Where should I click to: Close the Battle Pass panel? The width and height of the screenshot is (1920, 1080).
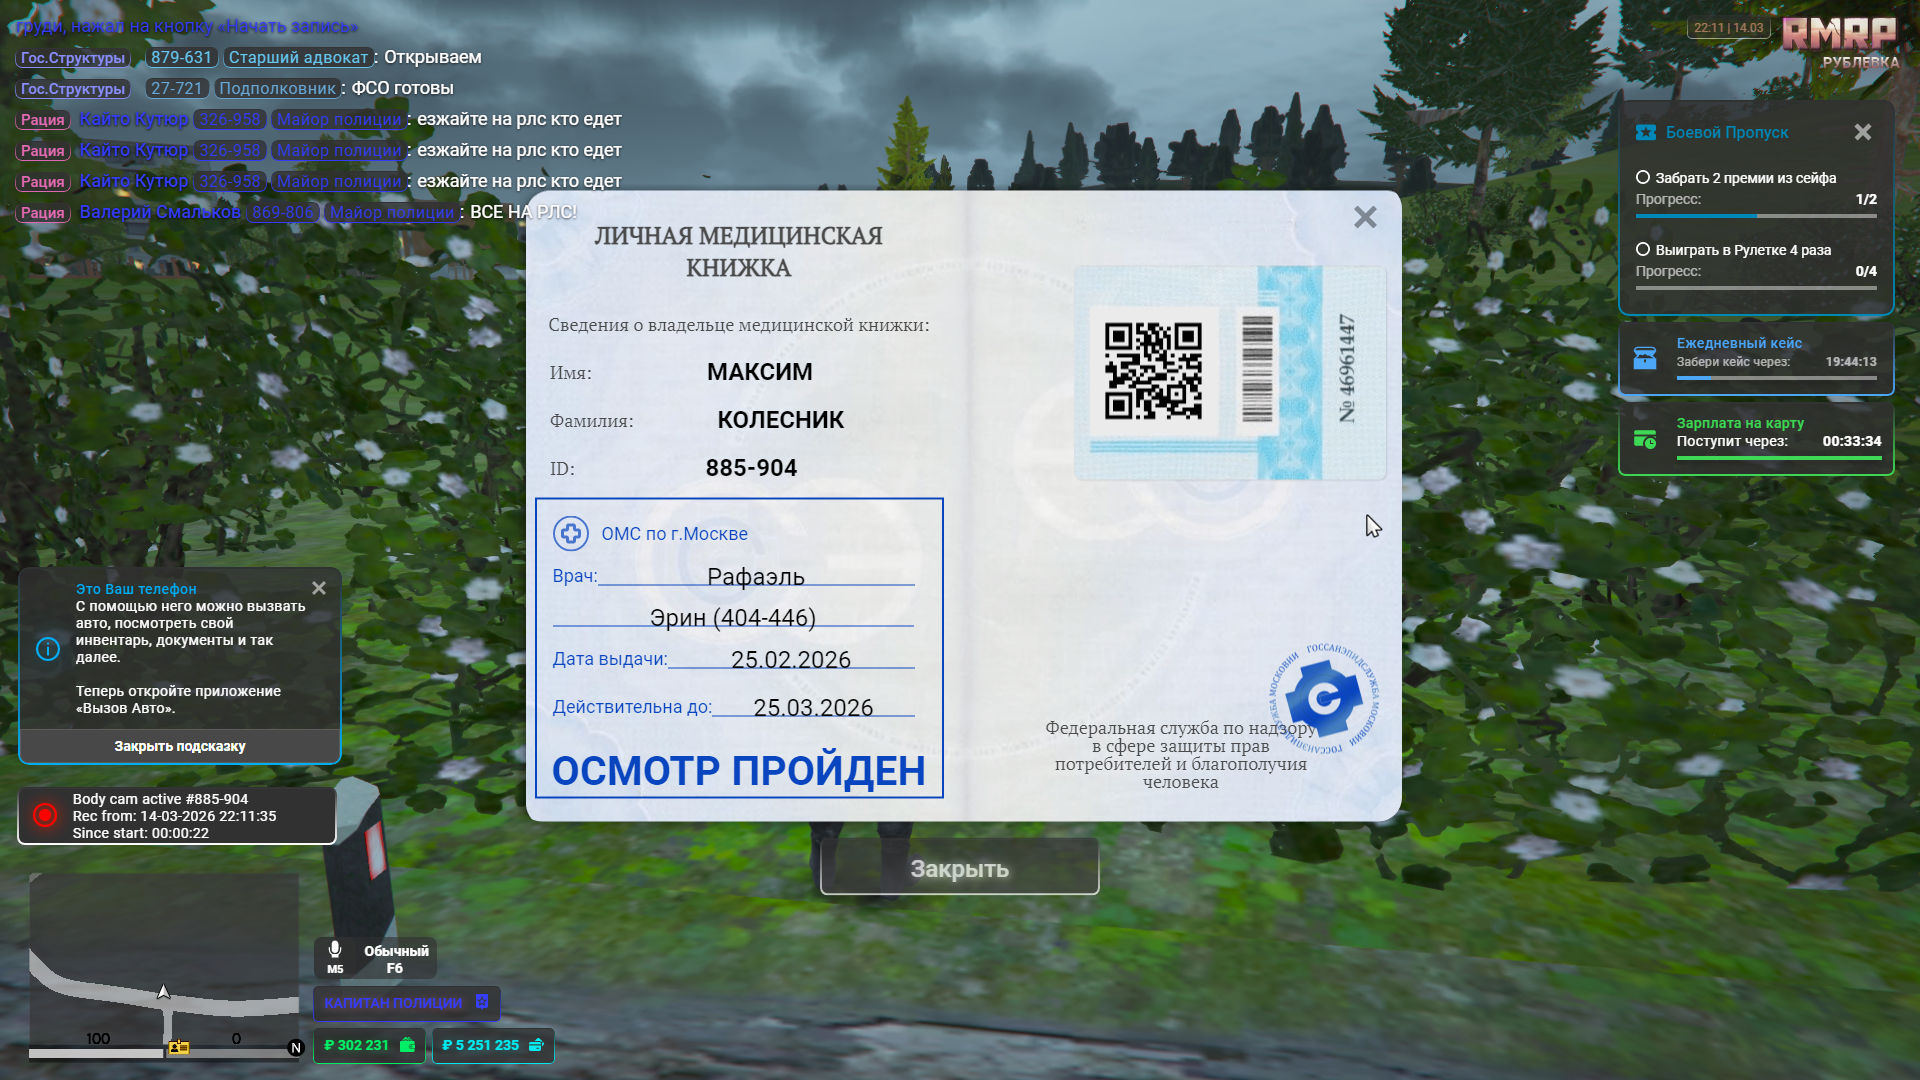pos(1862,132)
